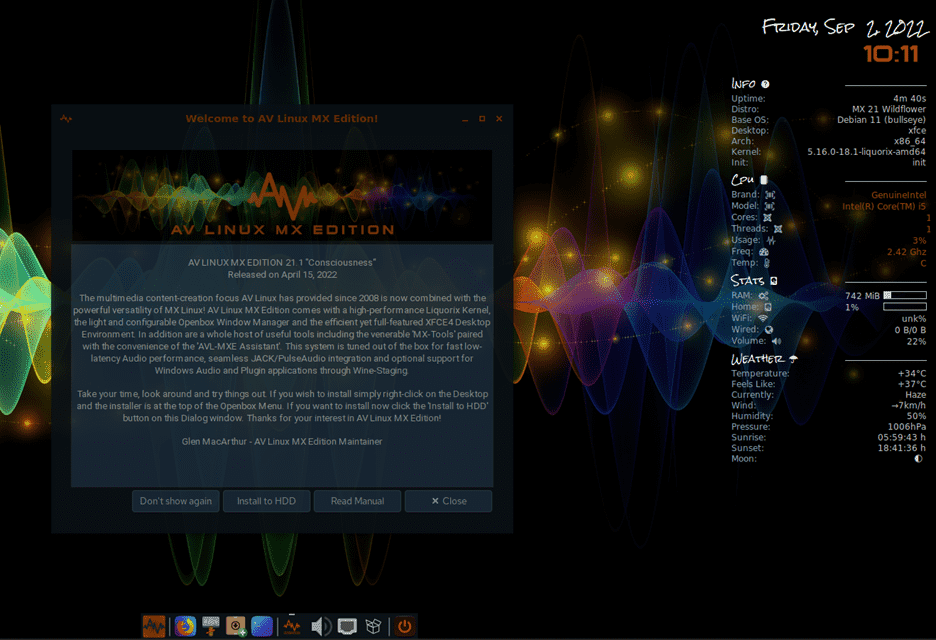936x640 pixels.
Task: Click the Home disk usage bar
Action: 905,307
